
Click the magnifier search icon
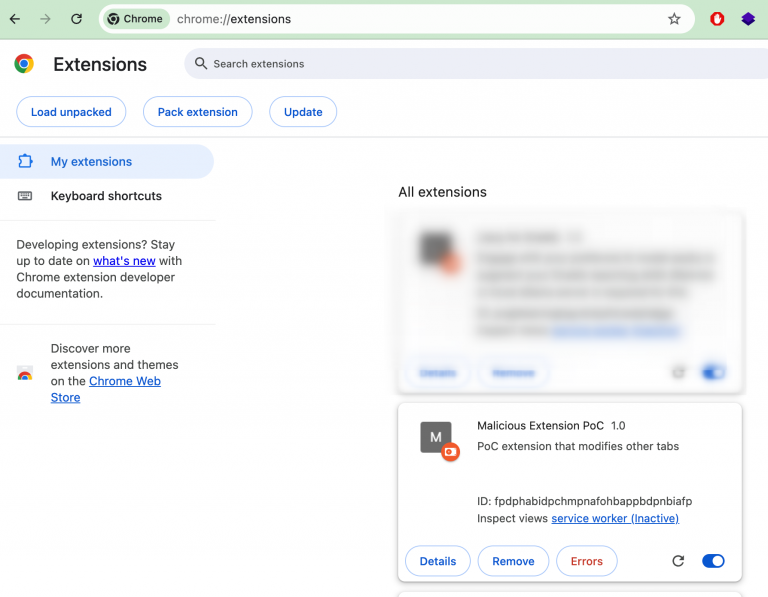coord(201,63)
